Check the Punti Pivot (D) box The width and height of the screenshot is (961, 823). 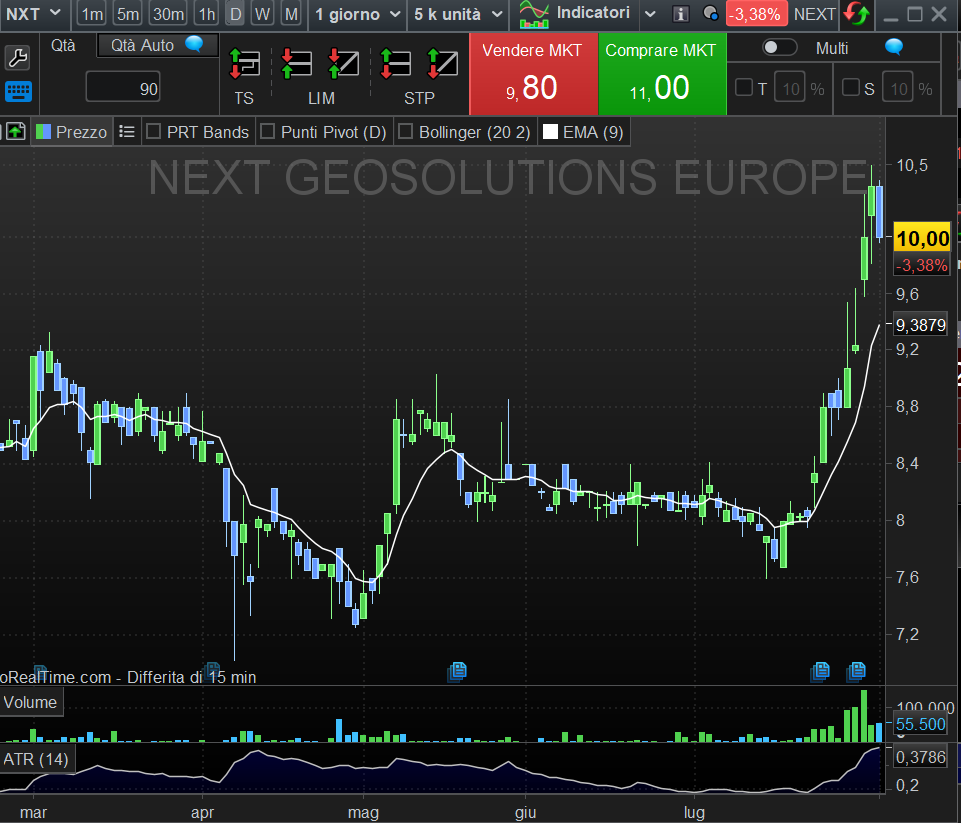[x=267, y=132]
